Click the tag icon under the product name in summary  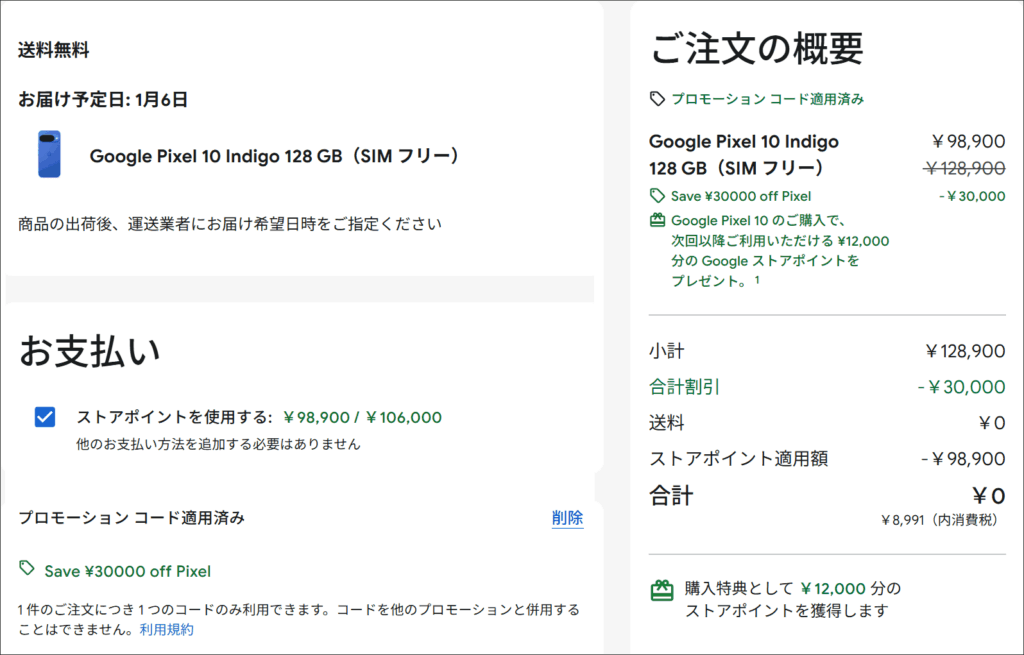pos(657,196)
